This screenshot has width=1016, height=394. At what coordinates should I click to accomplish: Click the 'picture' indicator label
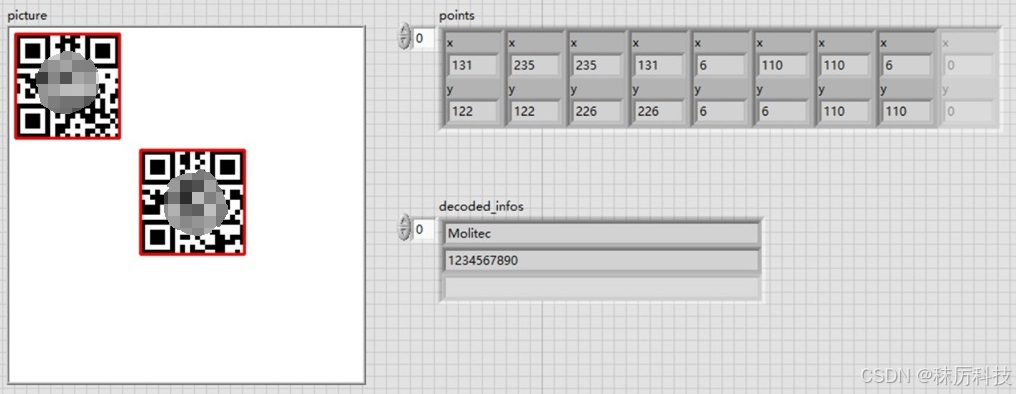(27, 16)
